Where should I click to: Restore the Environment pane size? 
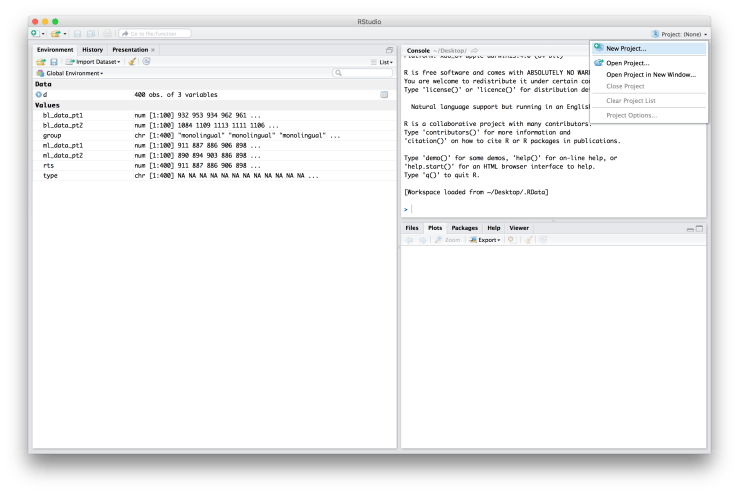click(389, 50)
